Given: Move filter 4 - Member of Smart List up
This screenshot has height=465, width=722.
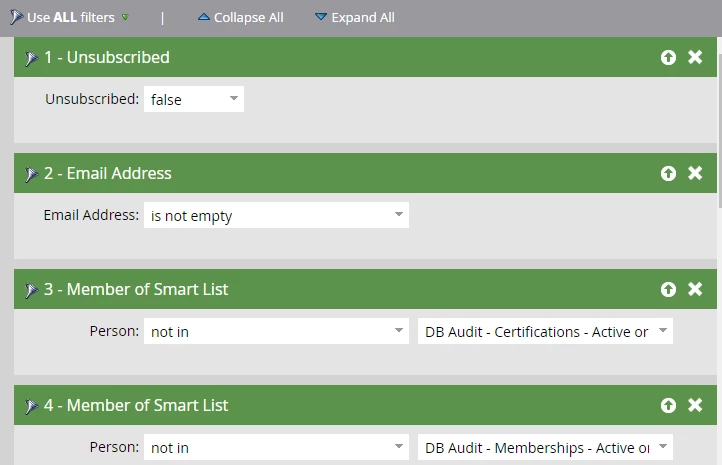Looking at the screenshot, I should coord(668,406).
